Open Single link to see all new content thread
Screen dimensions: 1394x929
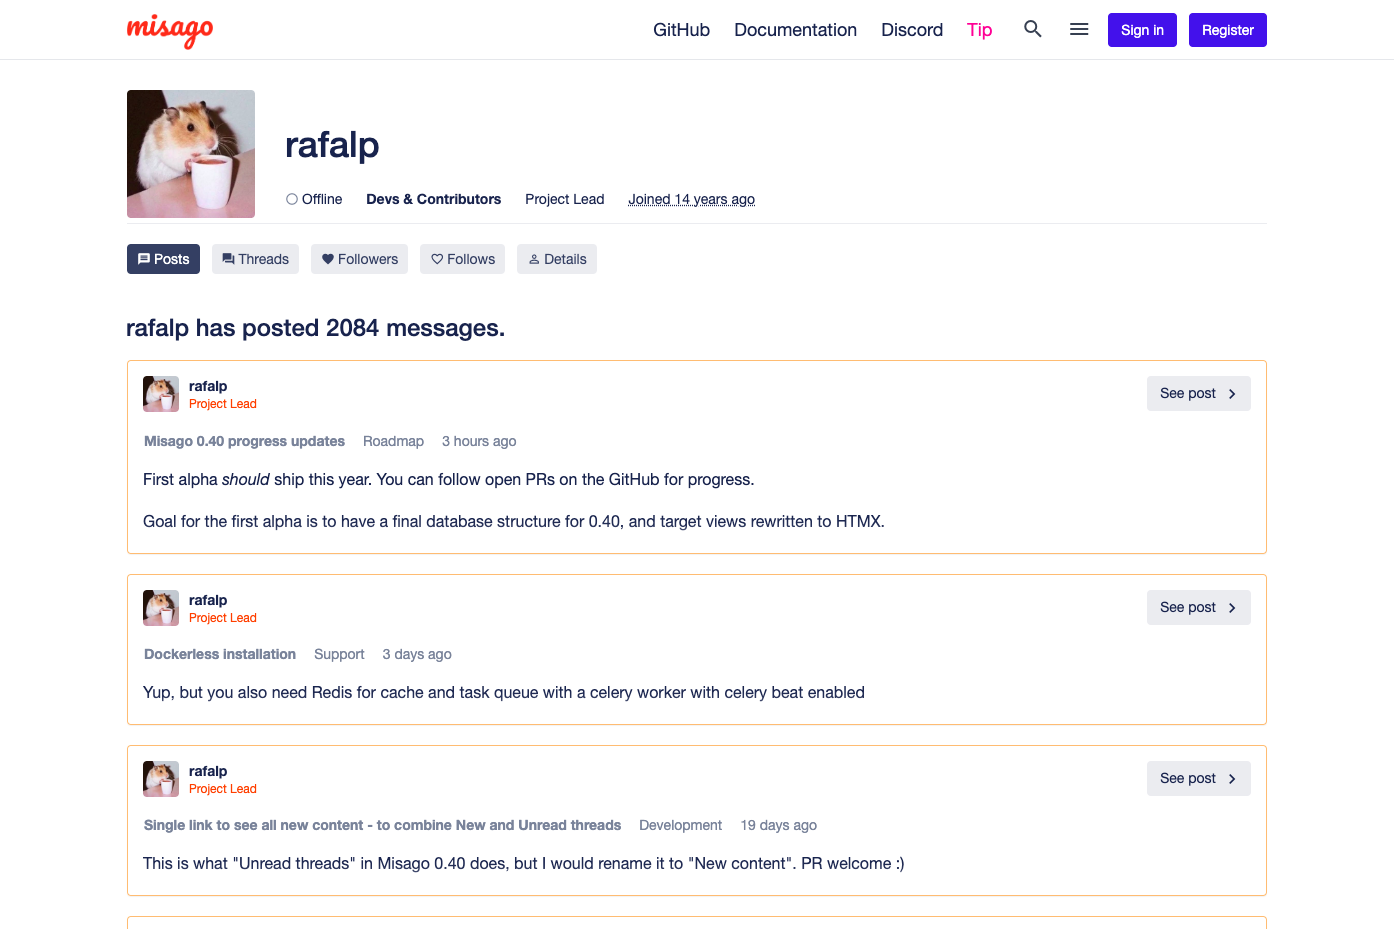[382, 825]
